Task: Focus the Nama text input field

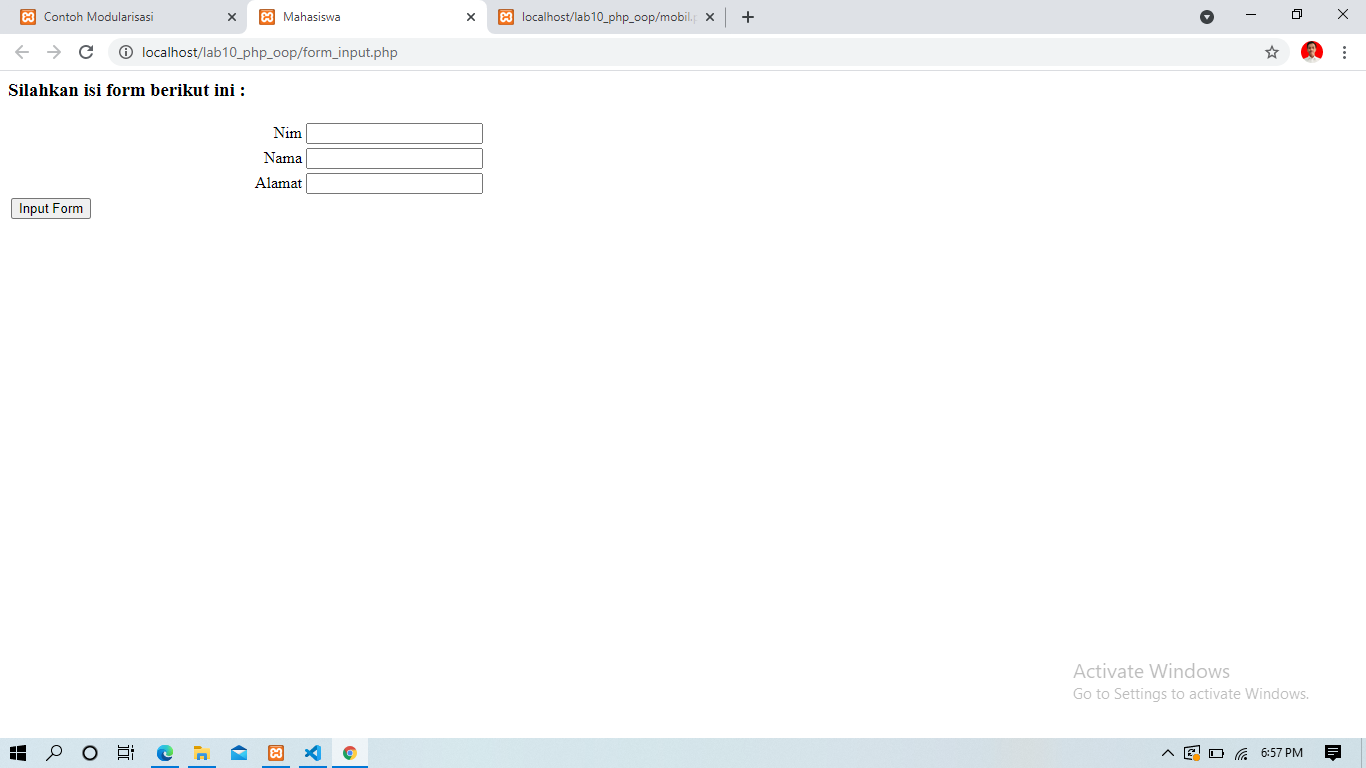Action: click(x=394, y=159)
